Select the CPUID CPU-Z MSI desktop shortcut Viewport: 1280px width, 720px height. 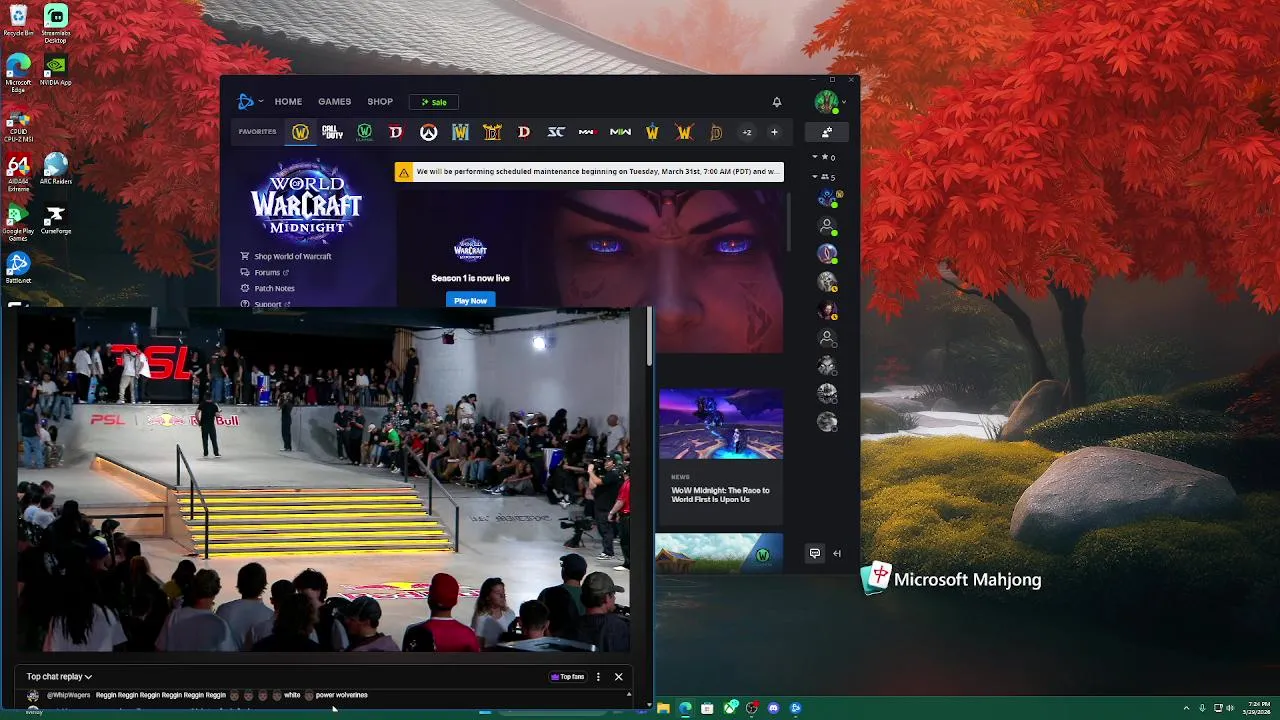coord(18,123)
